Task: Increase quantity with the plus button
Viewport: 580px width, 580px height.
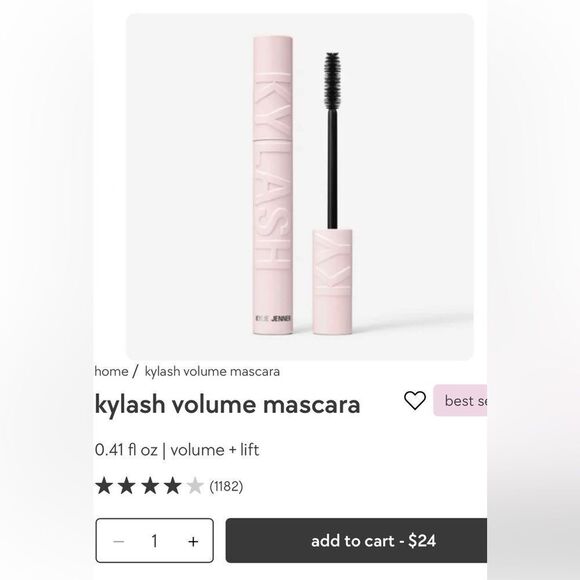Action: [193, 542]
